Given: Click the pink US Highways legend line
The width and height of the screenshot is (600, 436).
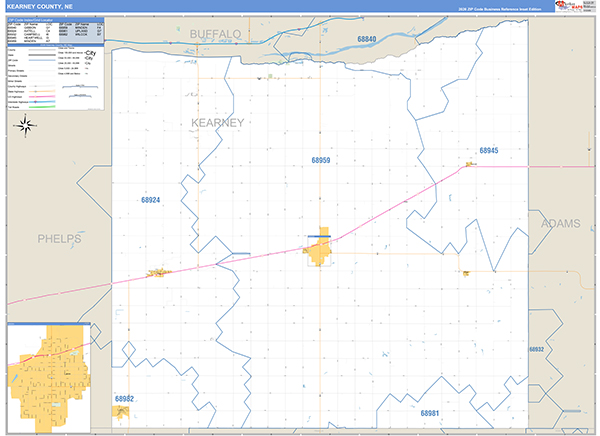Looking at the screenshot, I should (x=42, y=96).
